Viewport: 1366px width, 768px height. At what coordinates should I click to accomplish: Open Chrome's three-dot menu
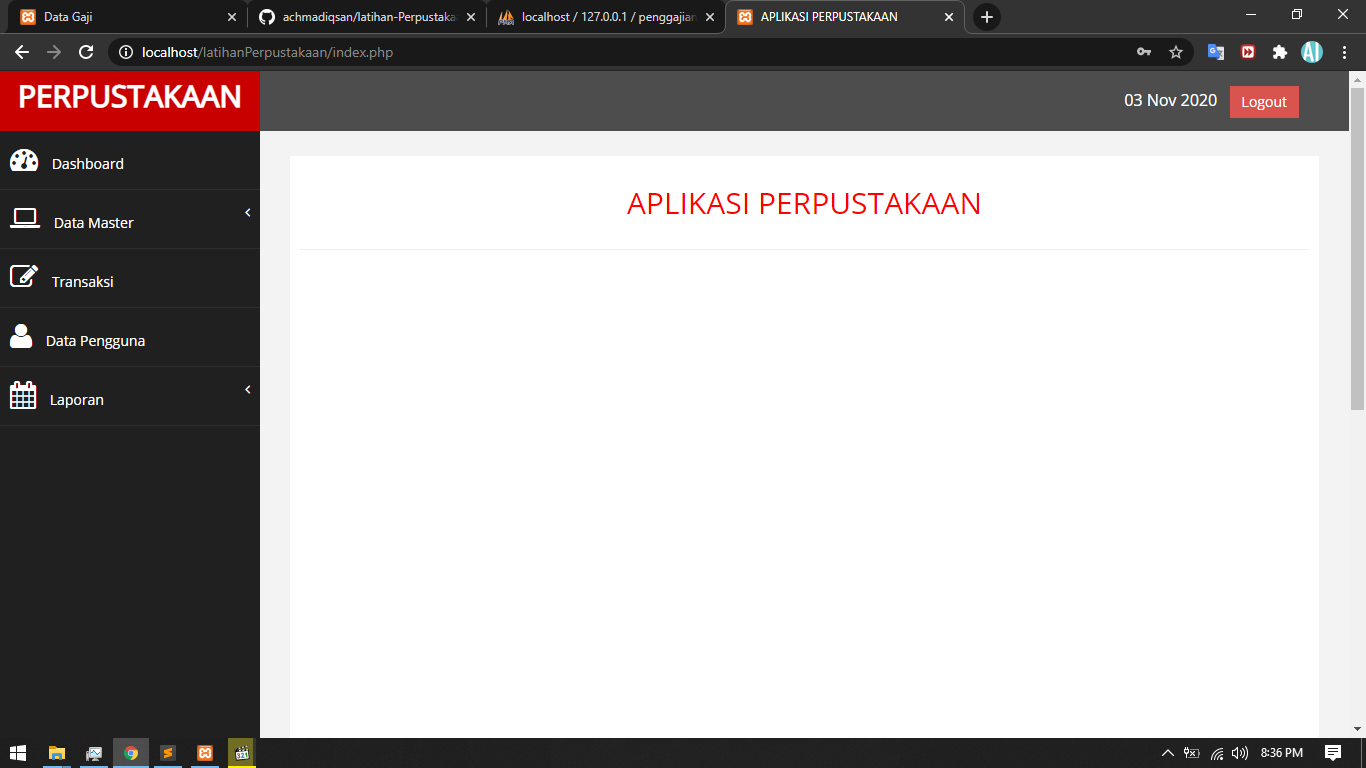[x=1345, y=52]
